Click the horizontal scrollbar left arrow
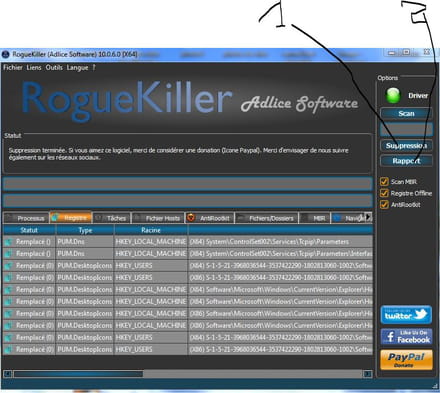Screen dimensions: 440x393 tap(8, 374)
